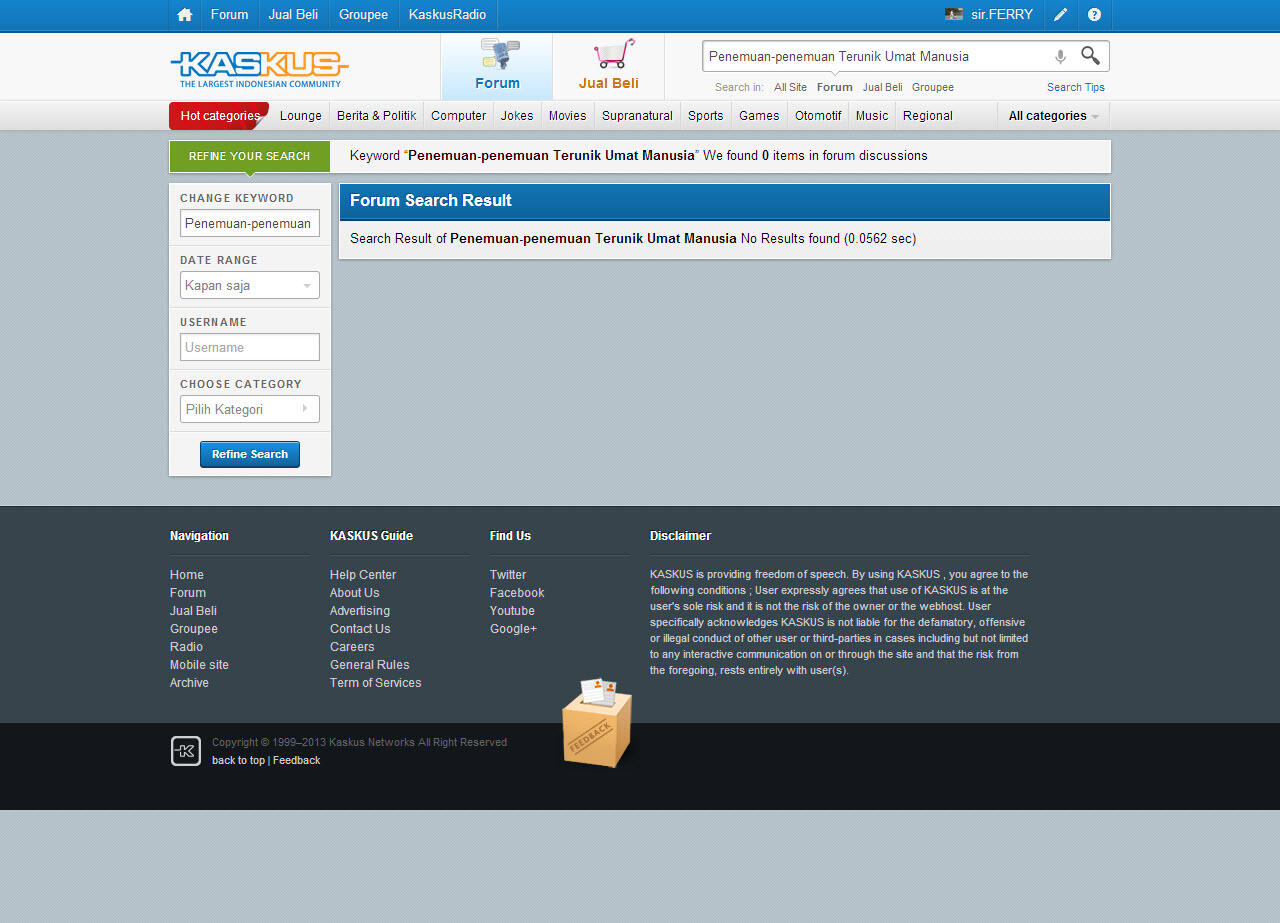Image resolution: width=1280 pixels, height=923 pixels.
Task: Switch to the Forum tab
Action: click(x=497, y=66)
